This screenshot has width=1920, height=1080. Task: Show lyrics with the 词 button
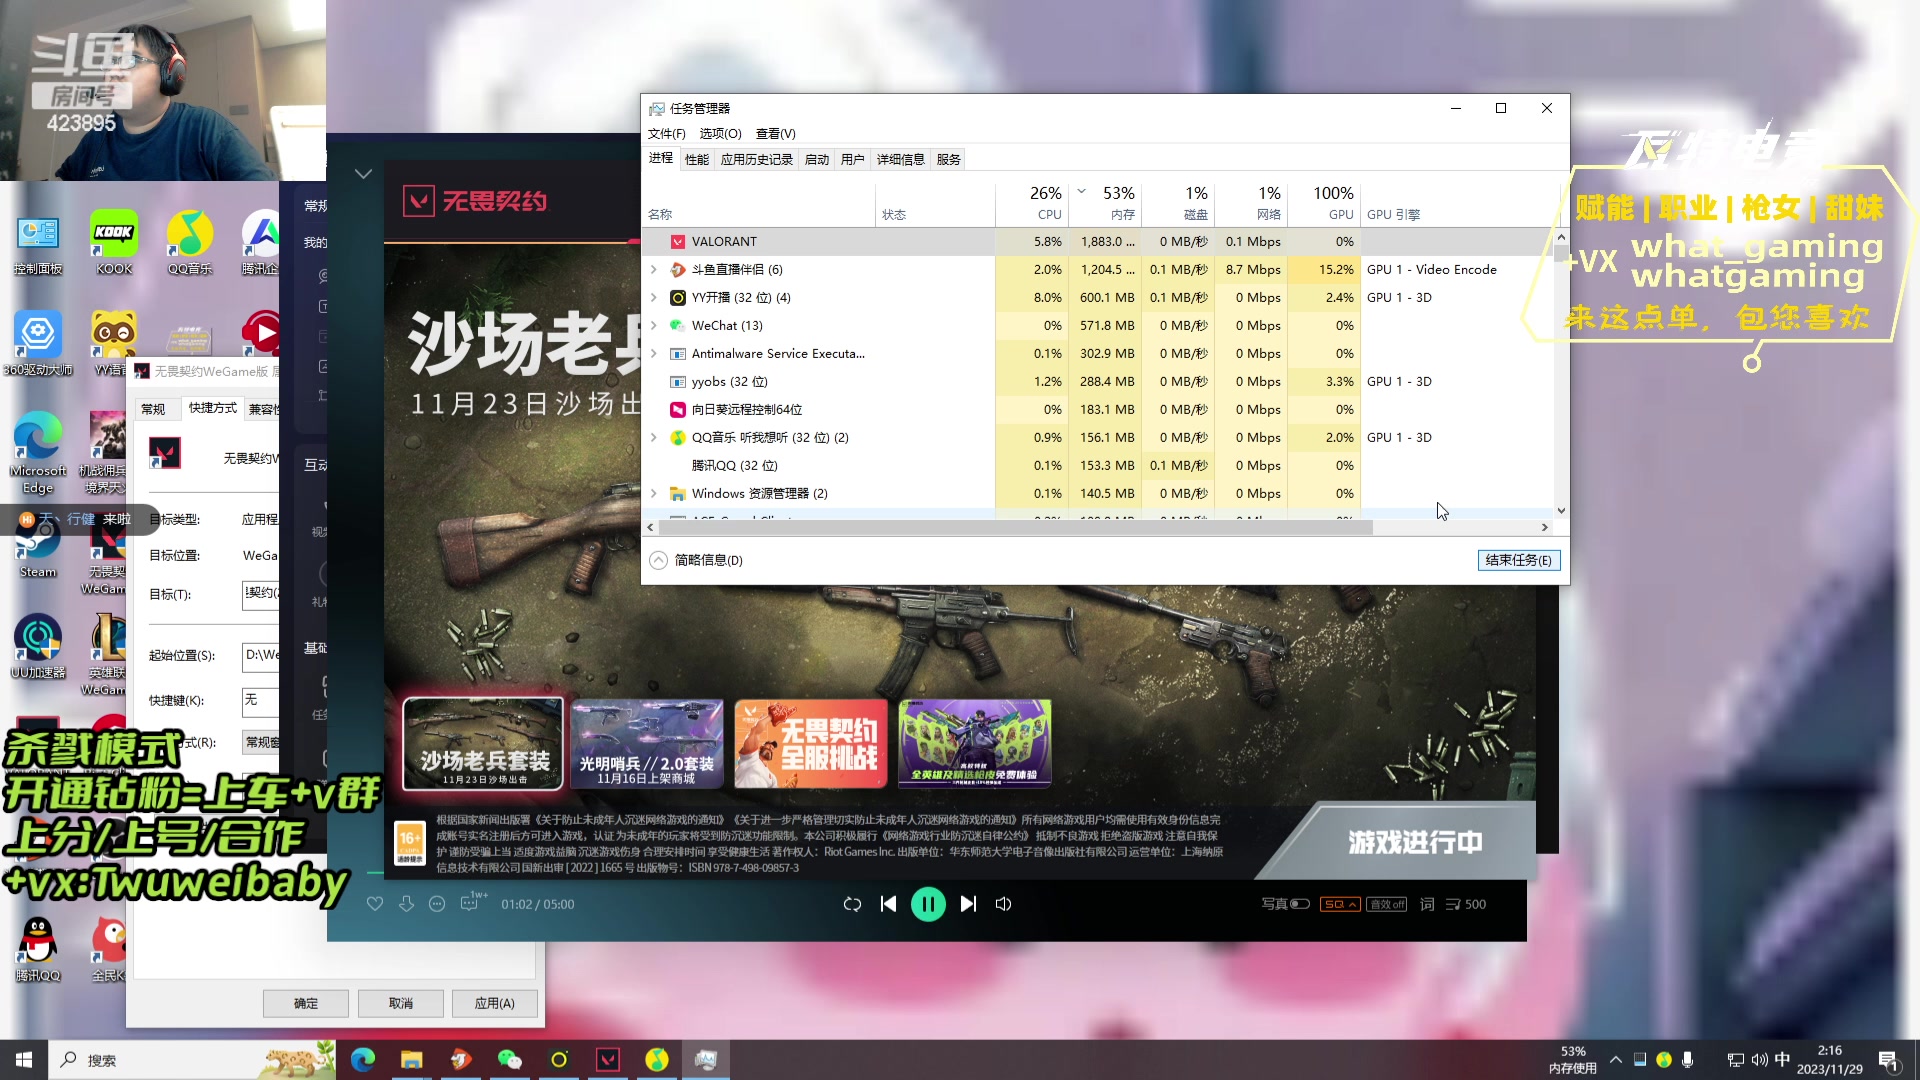1427,904
